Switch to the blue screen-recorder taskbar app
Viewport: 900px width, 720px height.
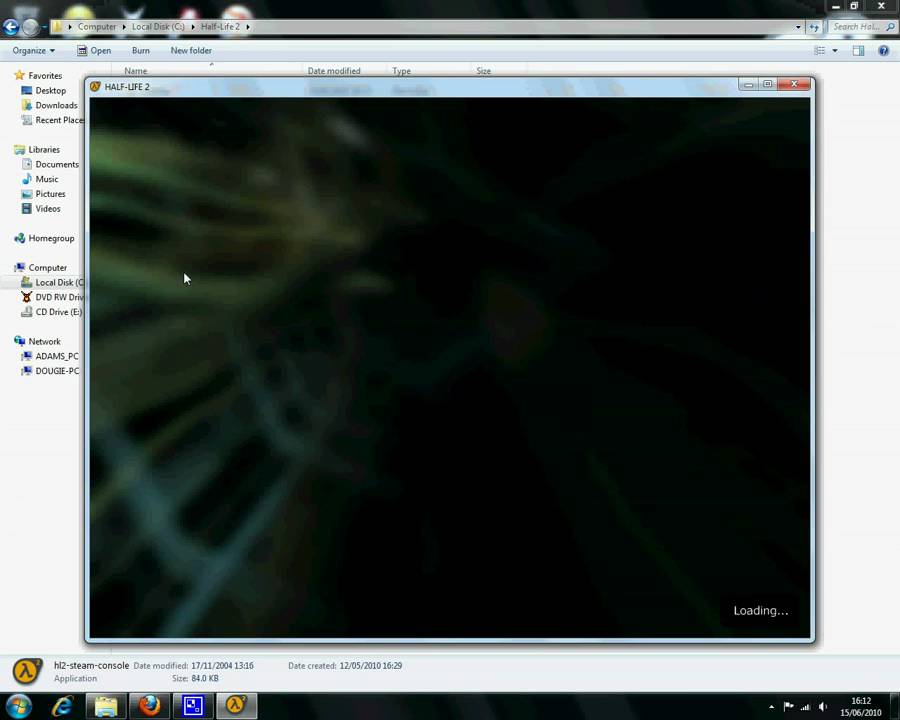(193, 706)
